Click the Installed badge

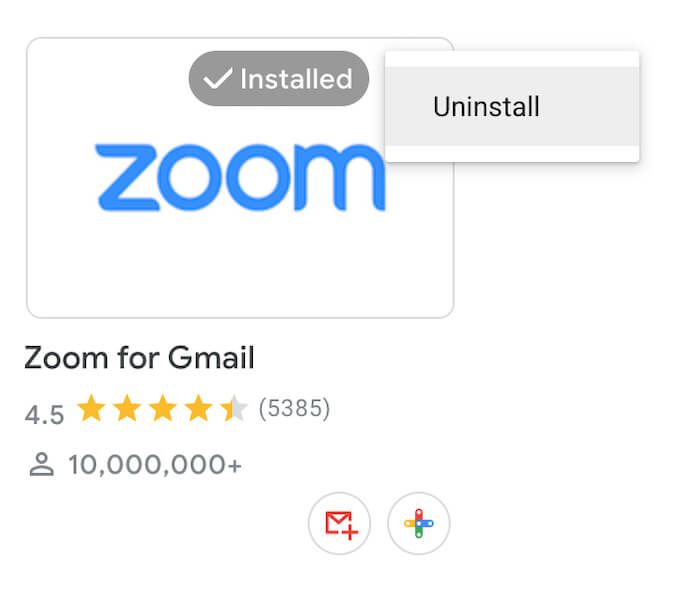[x=279, y=78]
